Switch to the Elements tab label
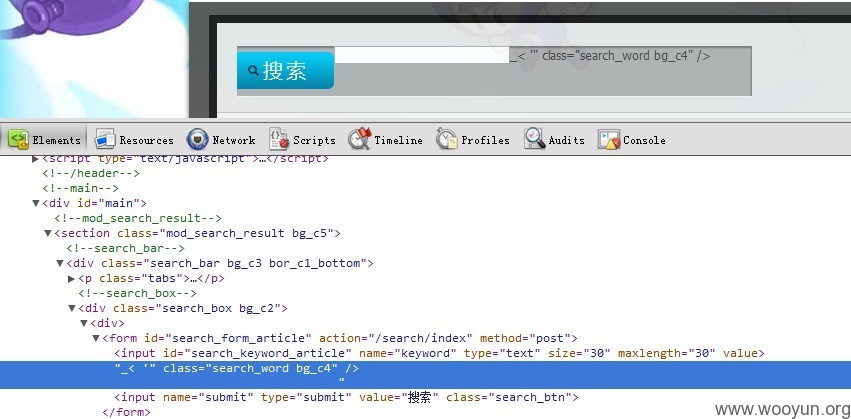Image resolution: width=851 pixels, height=419 pixels. [56, 141]
